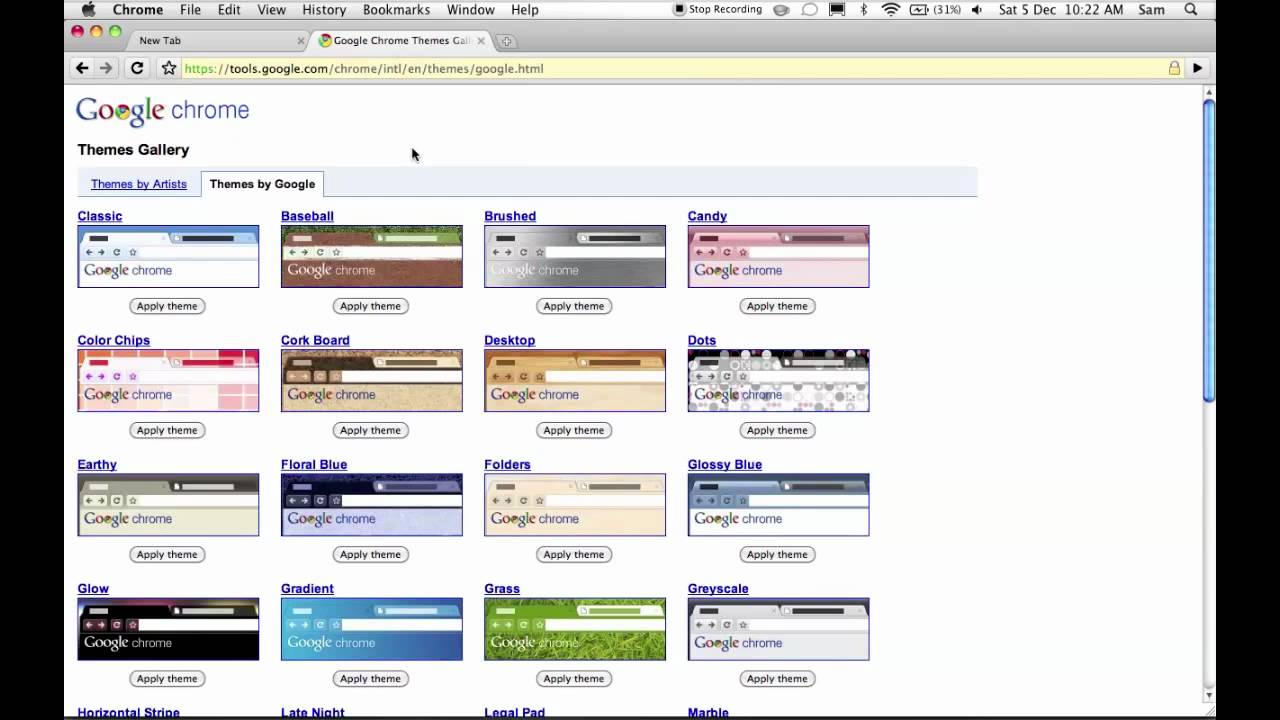Close the New Tab tab
The height and width of the screenshot is (720, 1280).
(x=300, y=41)
